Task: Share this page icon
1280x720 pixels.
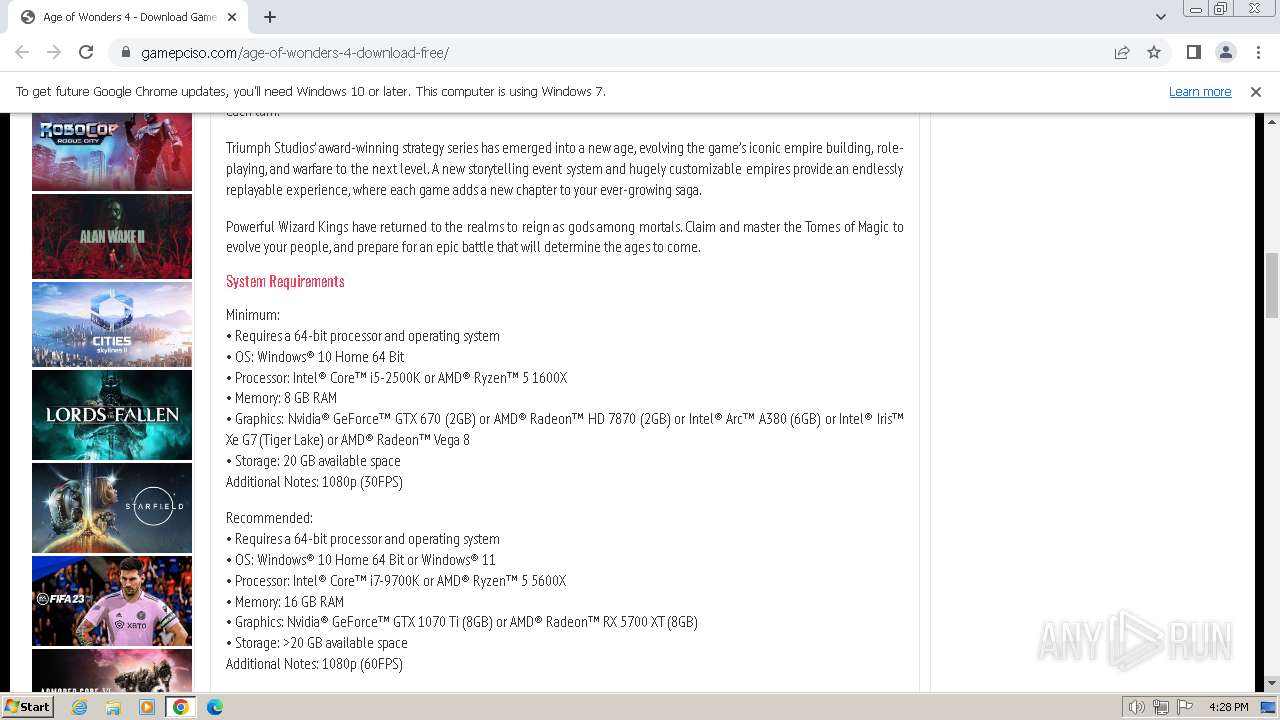Action: (x=1122, y=52)
